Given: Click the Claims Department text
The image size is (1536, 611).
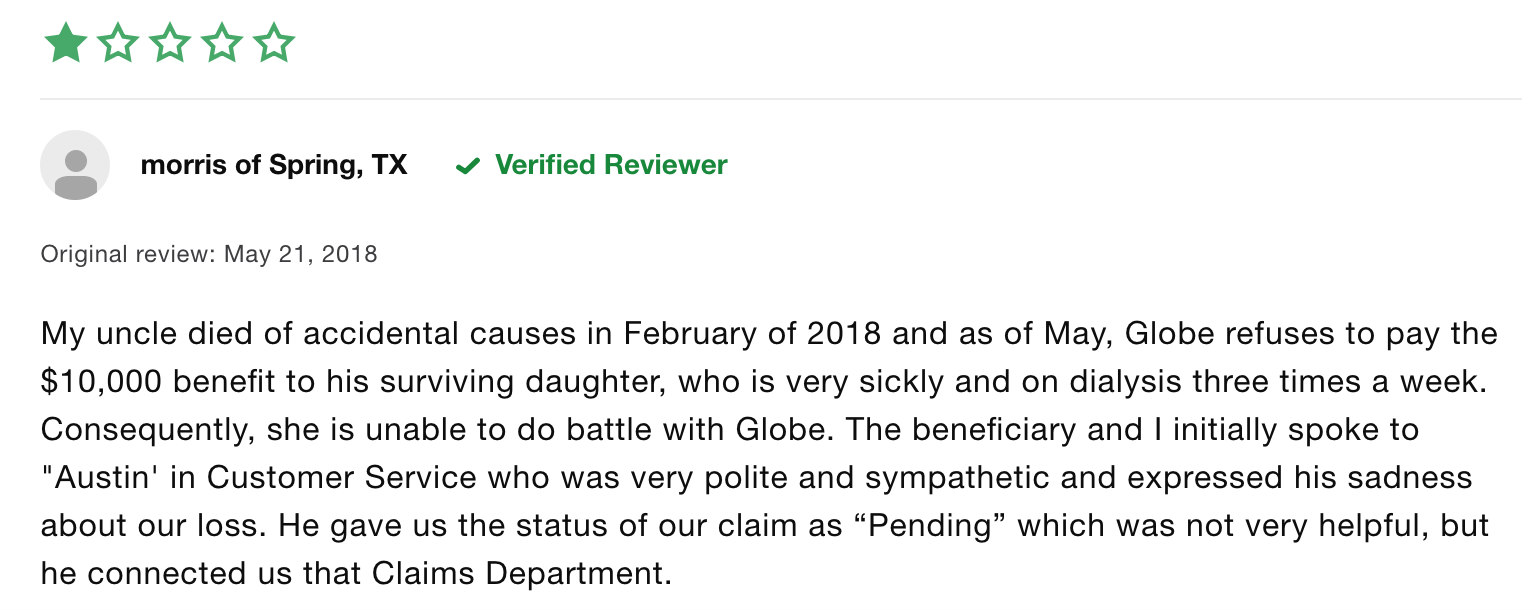Looking at the screenshot, I should [520, 574].
